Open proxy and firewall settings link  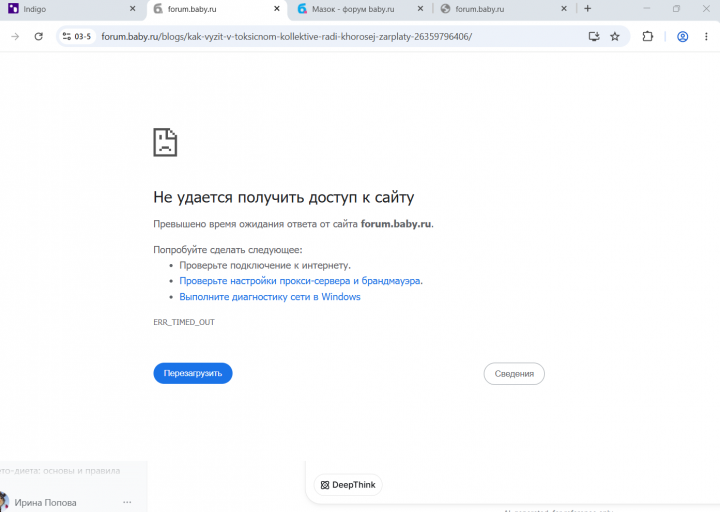(x=300, y=281)
